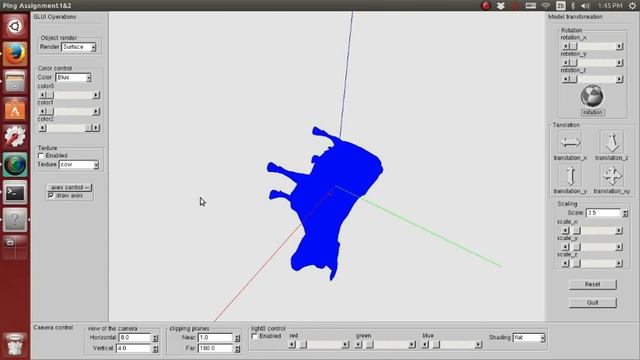Open the Terminal launcher icon
Viewport: 640px width, 360px height.
click(15, 192)
